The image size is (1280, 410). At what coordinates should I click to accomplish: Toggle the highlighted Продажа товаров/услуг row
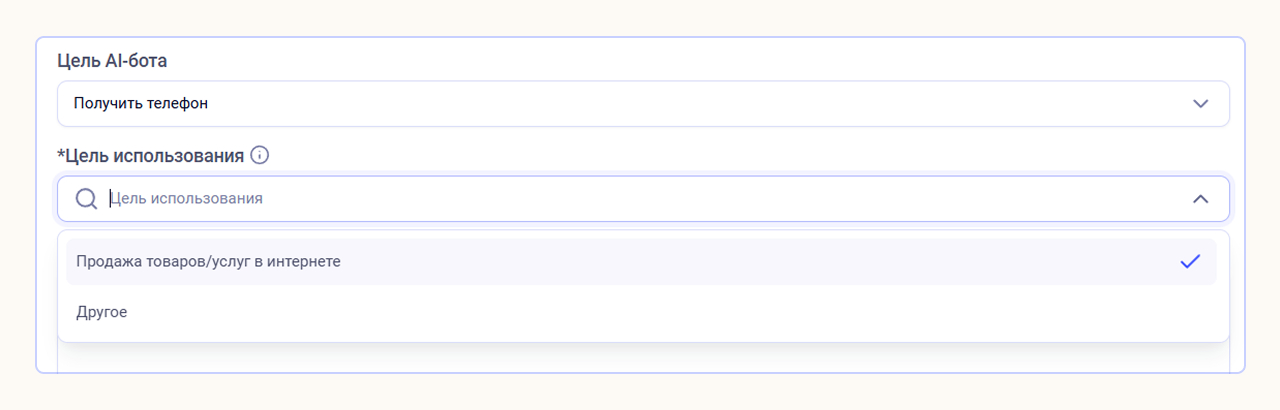(x=640, y=262)
